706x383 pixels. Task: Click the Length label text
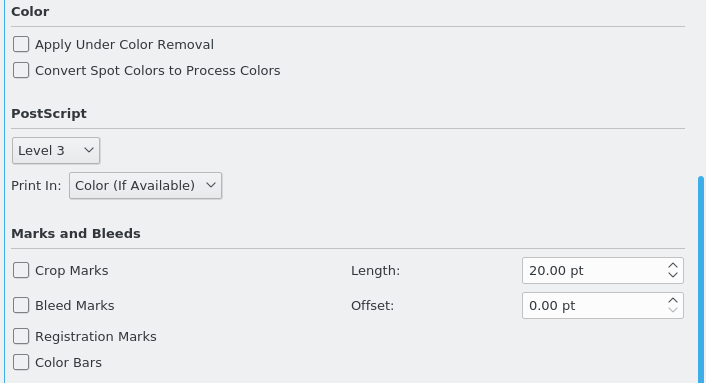pos(376,270)
